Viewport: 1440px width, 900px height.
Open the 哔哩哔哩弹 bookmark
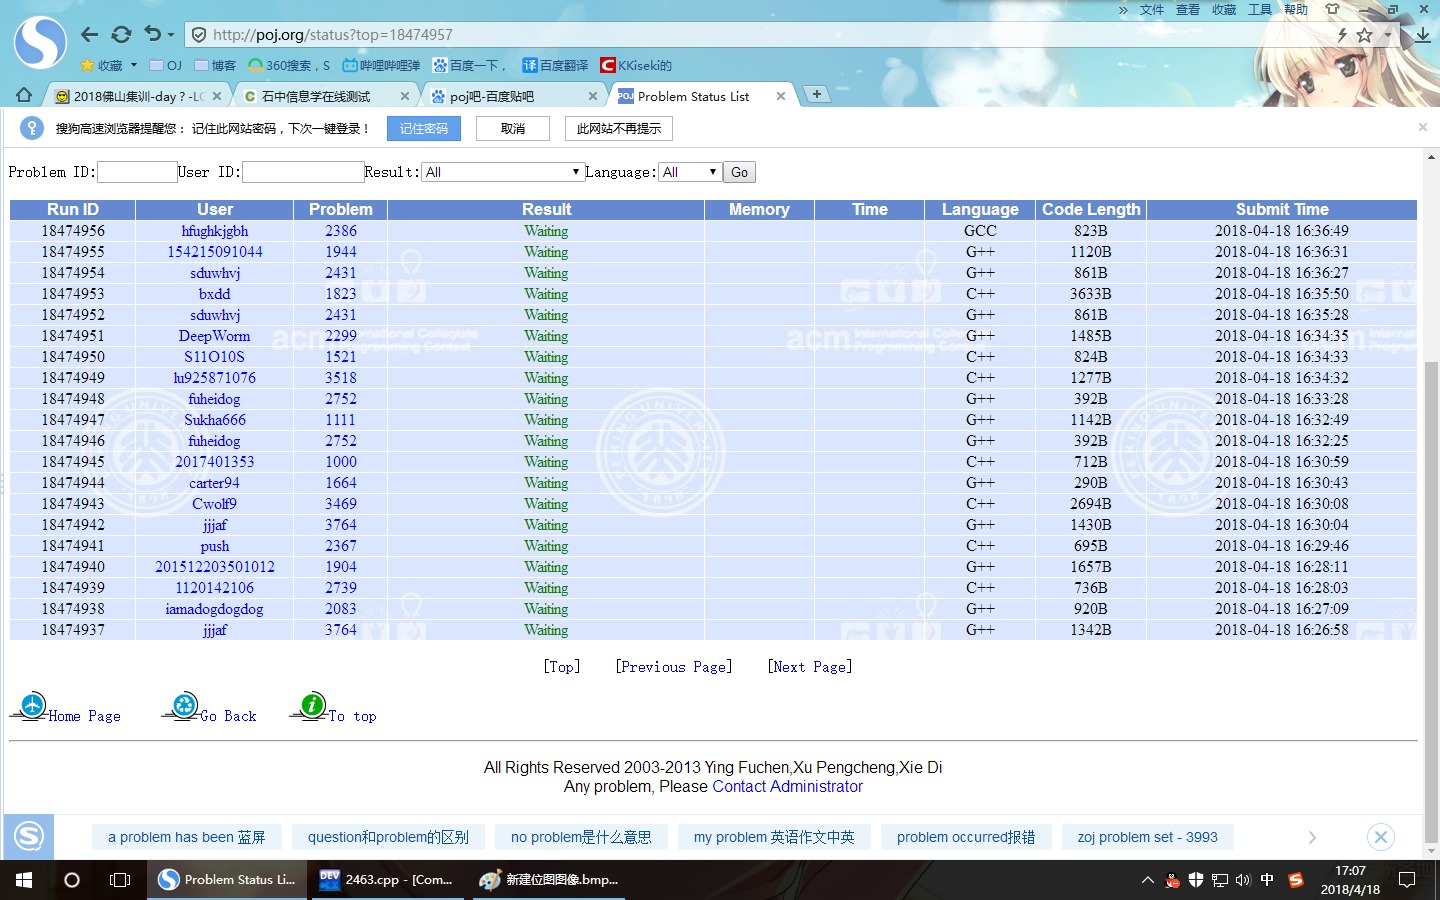pyautogui.click(x=381, y=65)
